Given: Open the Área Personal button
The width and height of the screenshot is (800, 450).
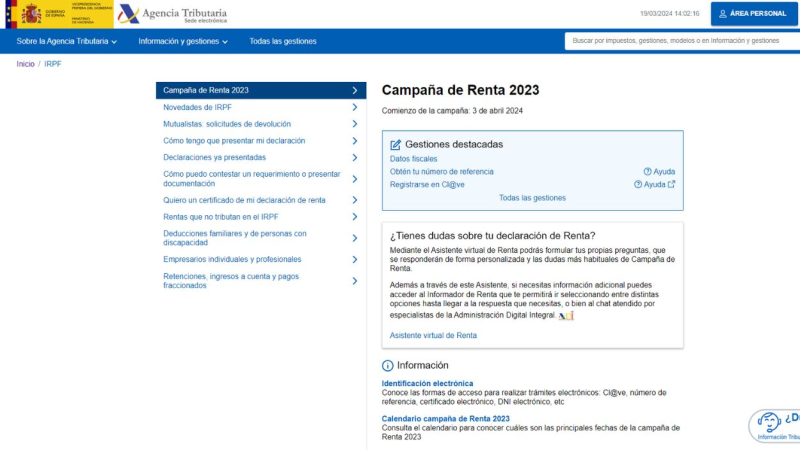Looking at the screenshot, I should pos(755,14).
